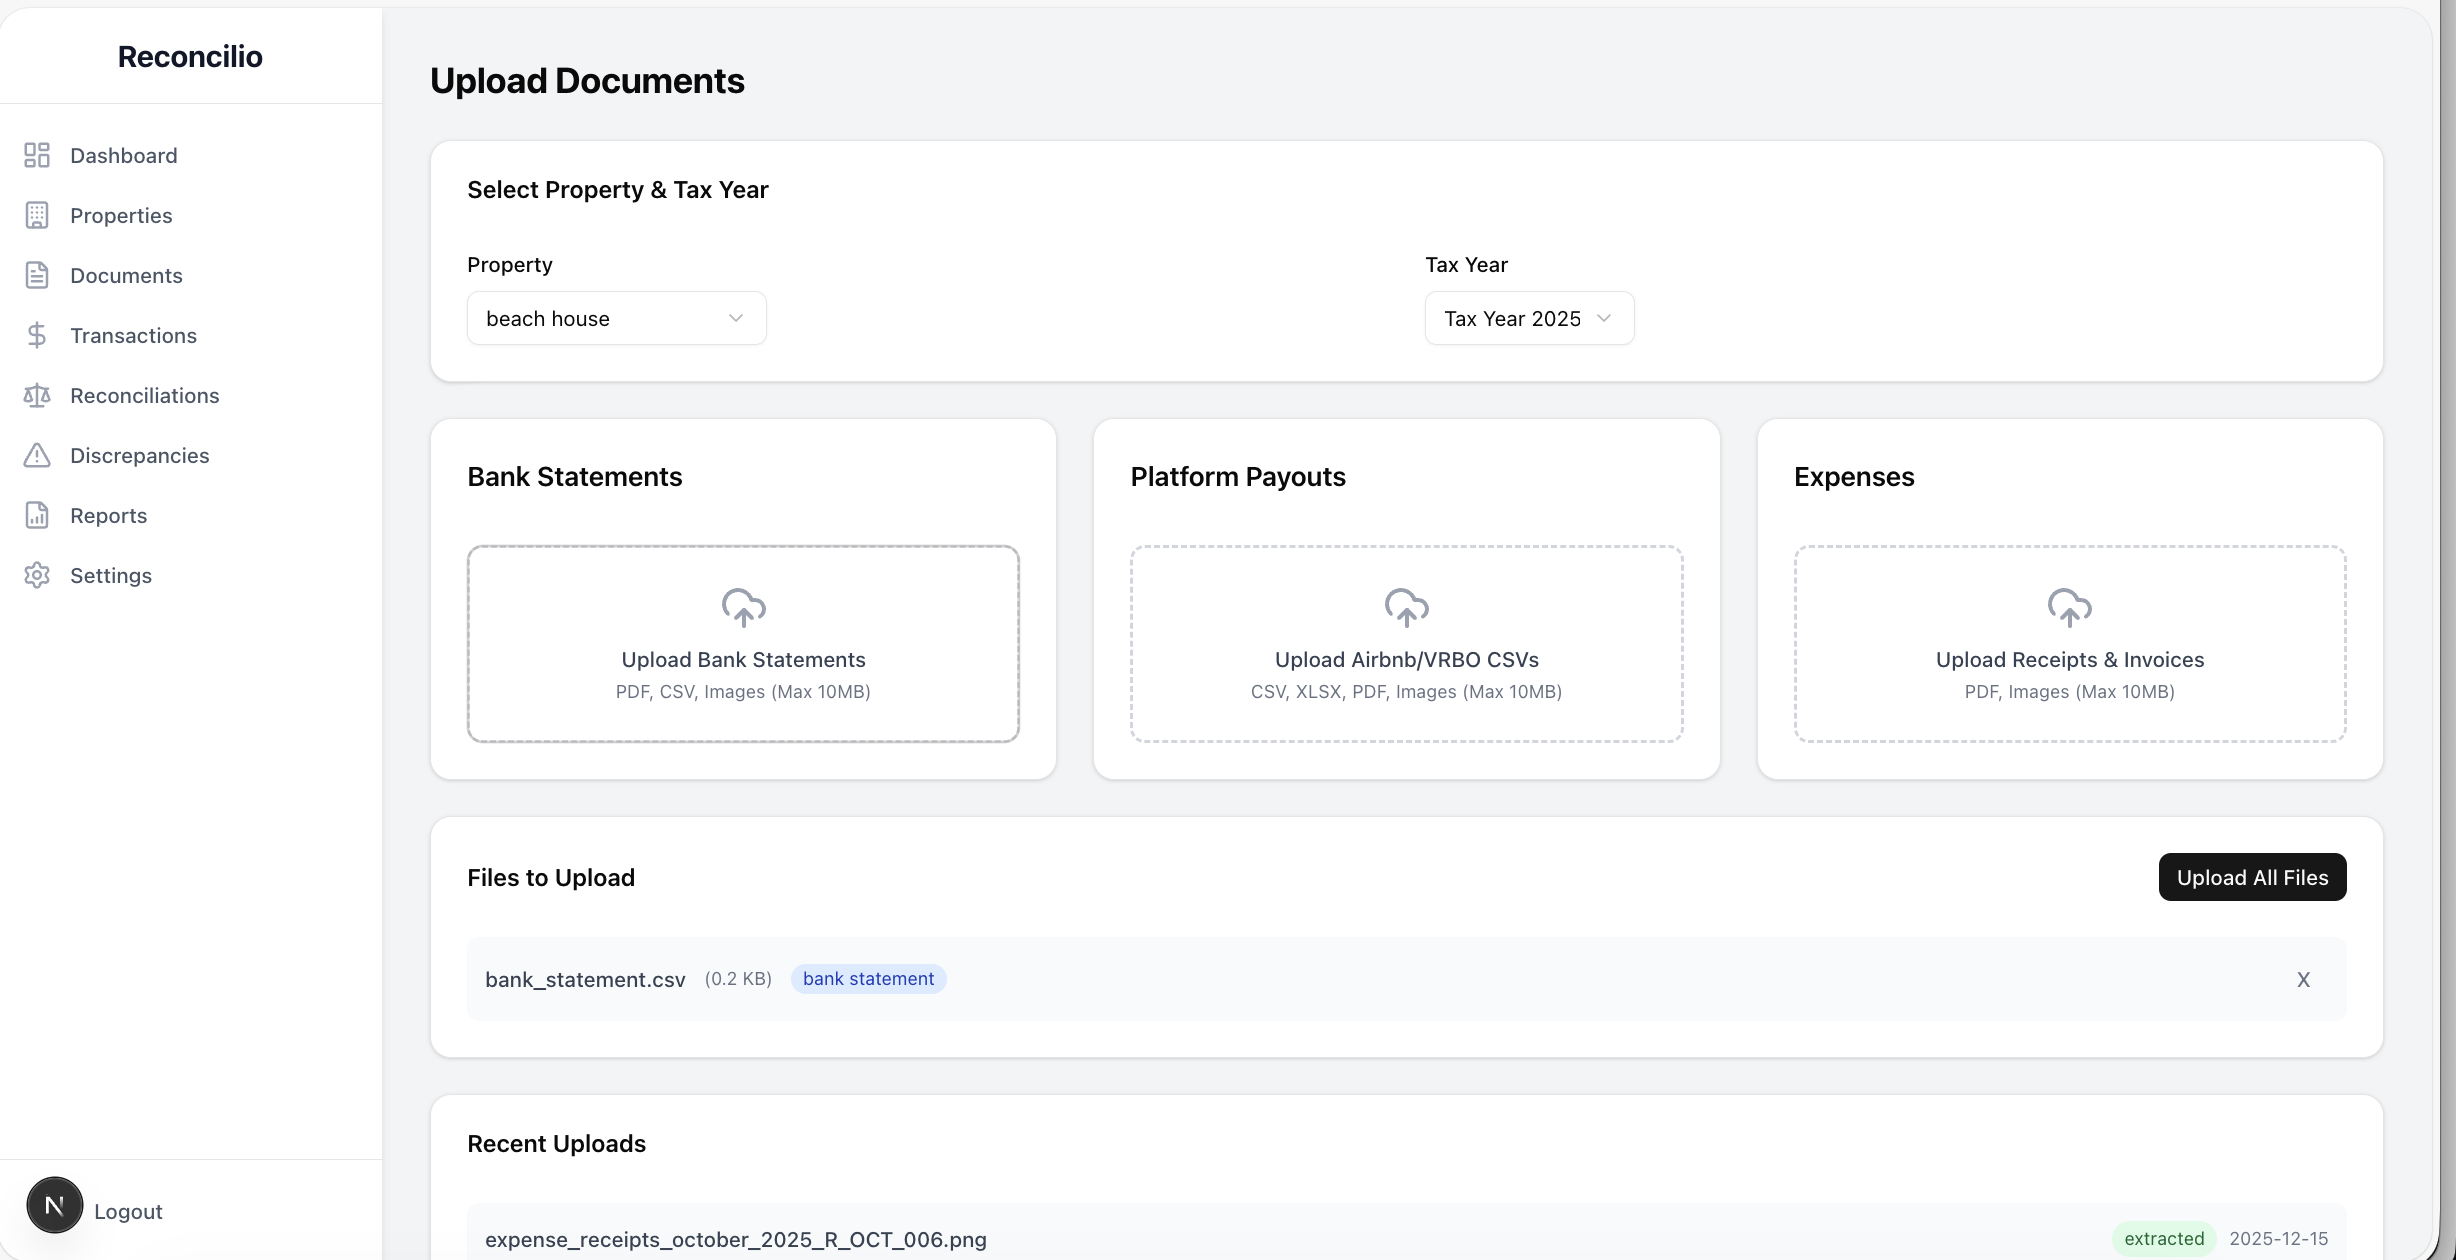Click the Upload Bank Statements drop zone
This screenshot has height=1260, width=2456.
point(743,644)
